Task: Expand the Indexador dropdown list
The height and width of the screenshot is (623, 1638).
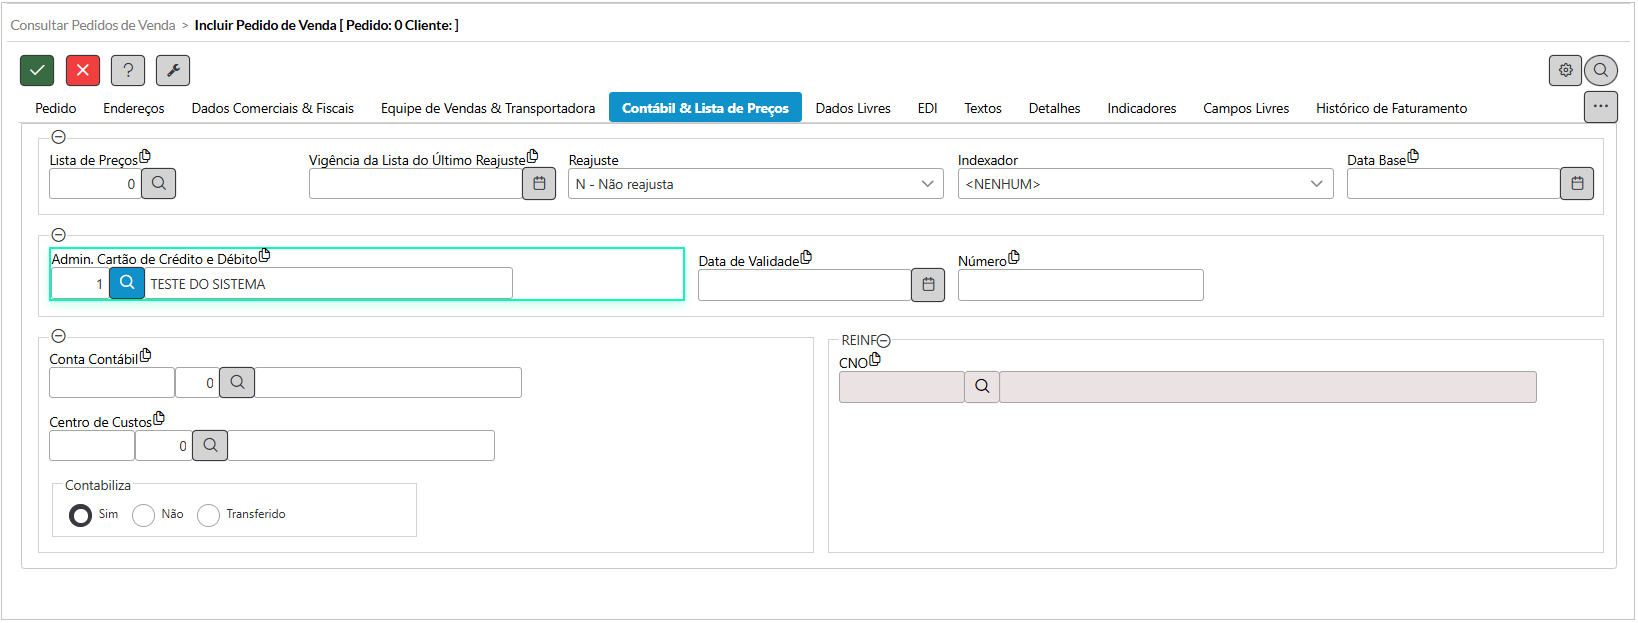Action: click(1145, 184)
